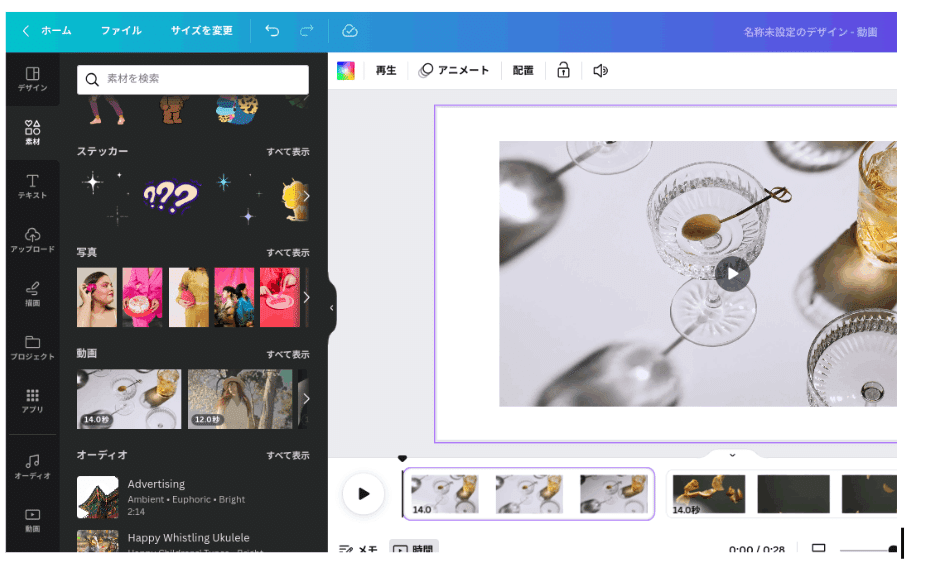Open the アプリ sidebar tab
The image size is (929, 561).
33,401
